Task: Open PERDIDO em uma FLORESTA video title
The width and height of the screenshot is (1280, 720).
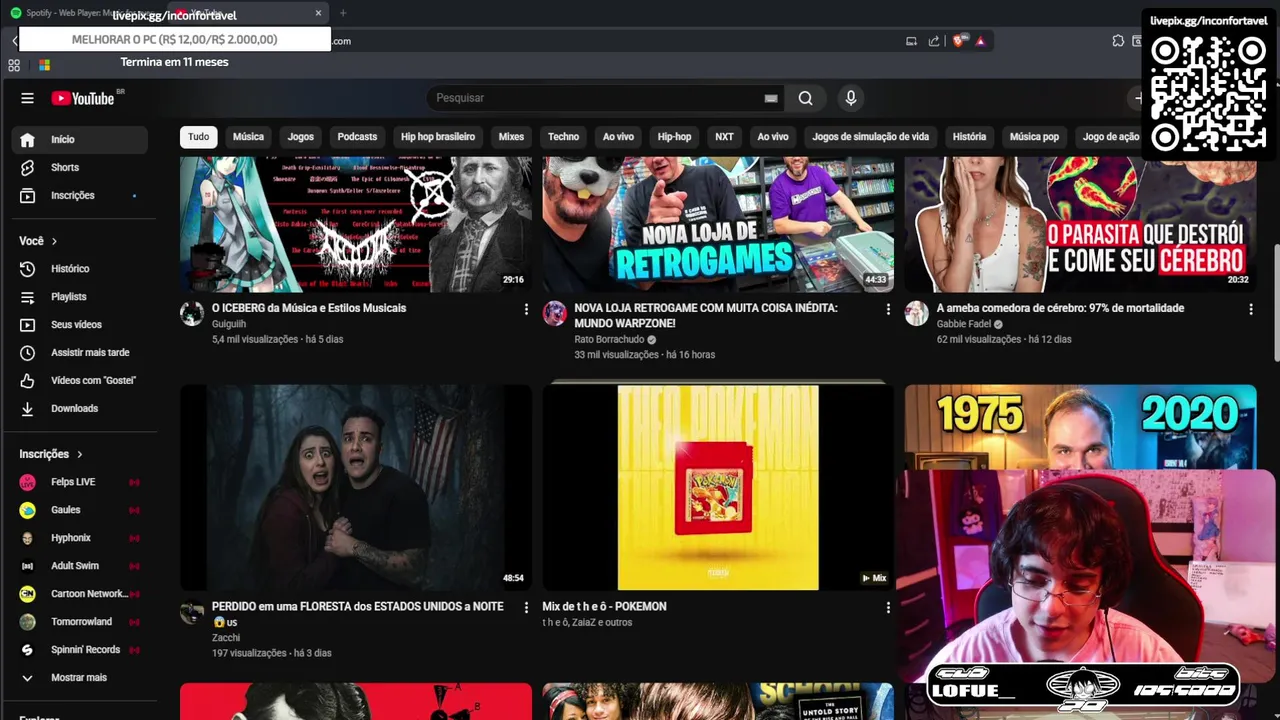Action: 358,614
